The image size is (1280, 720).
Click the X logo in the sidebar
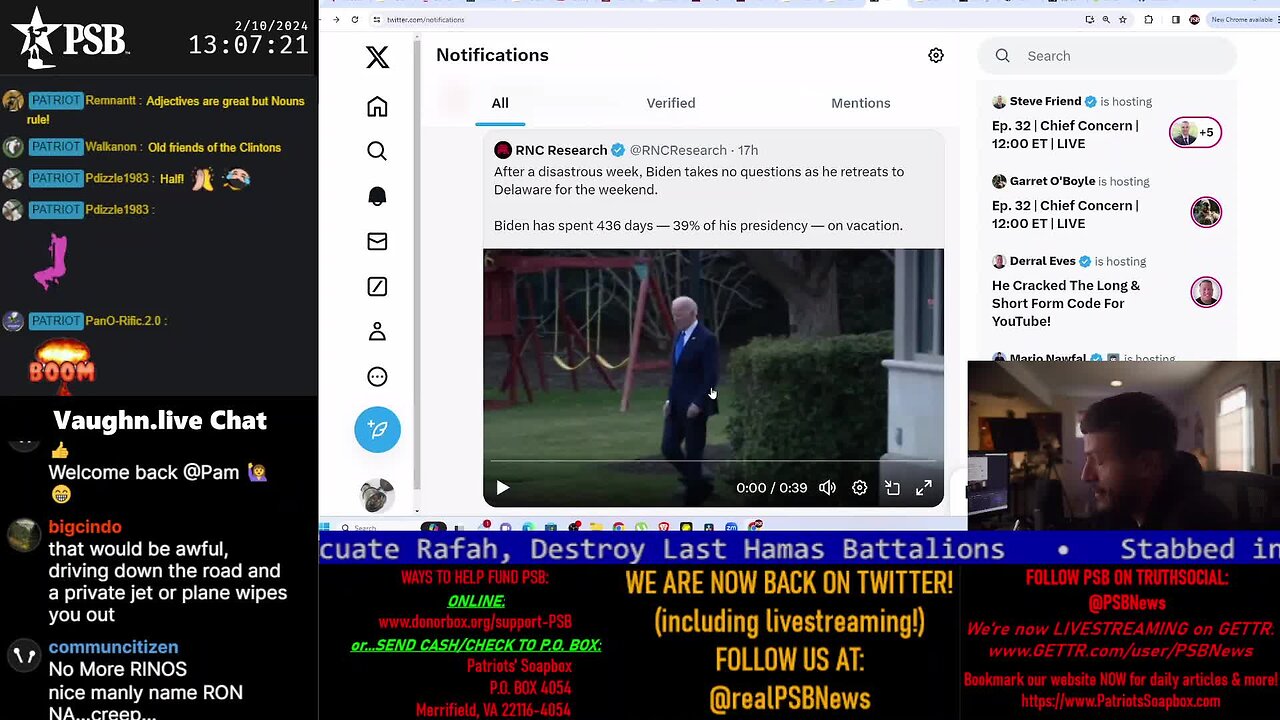[x=377, y=57]
